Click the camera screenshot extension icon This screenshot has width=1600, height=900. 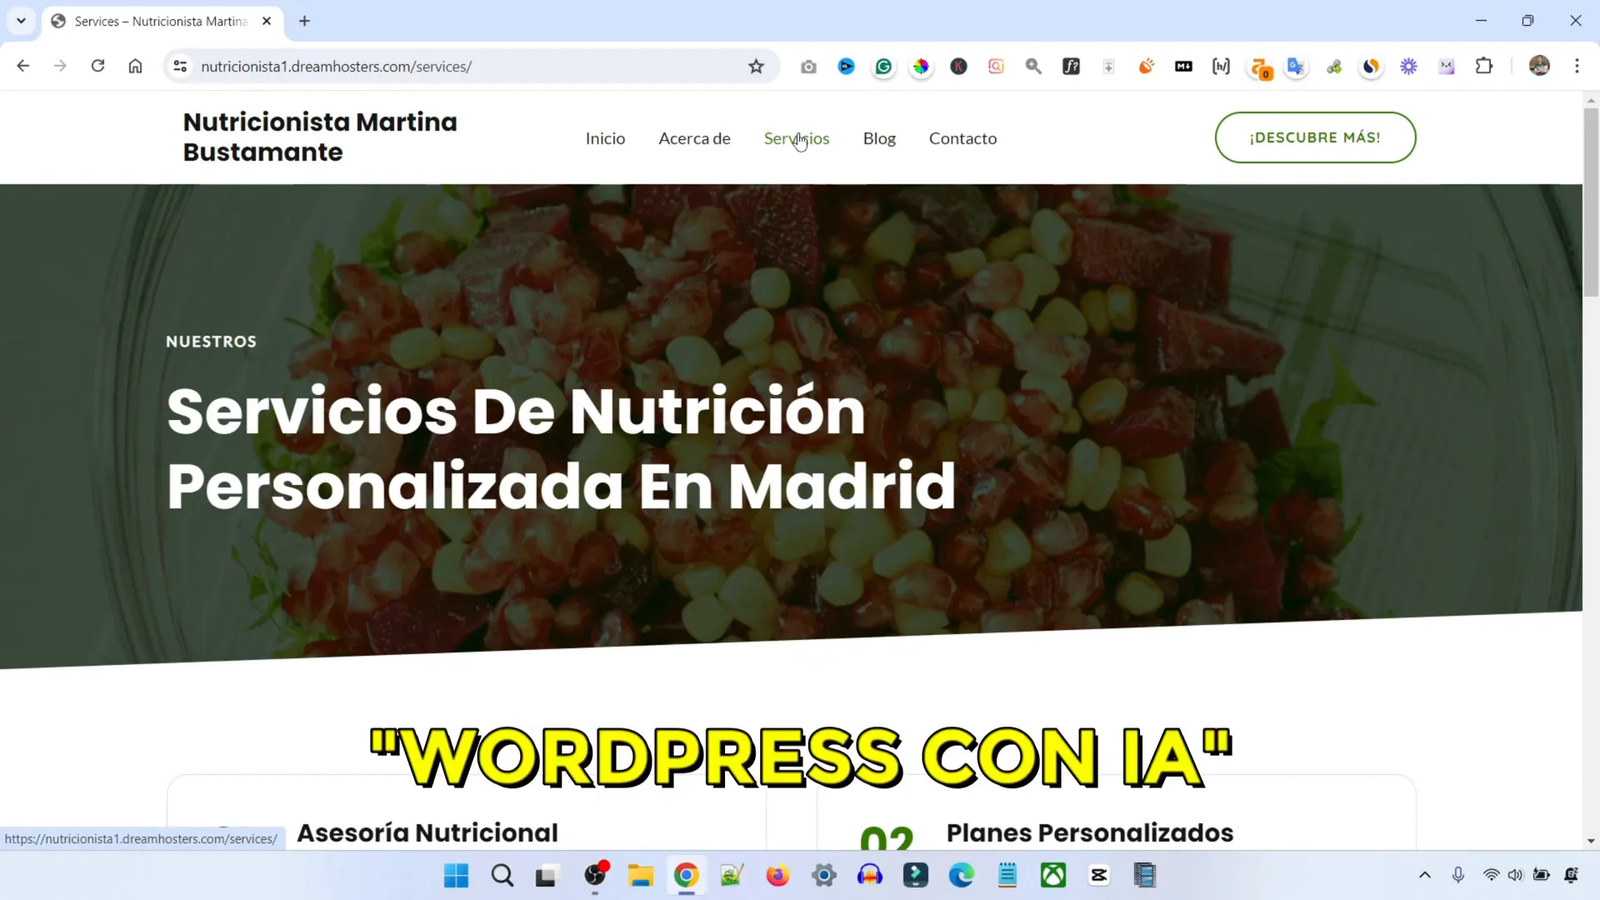coord(809,66)
